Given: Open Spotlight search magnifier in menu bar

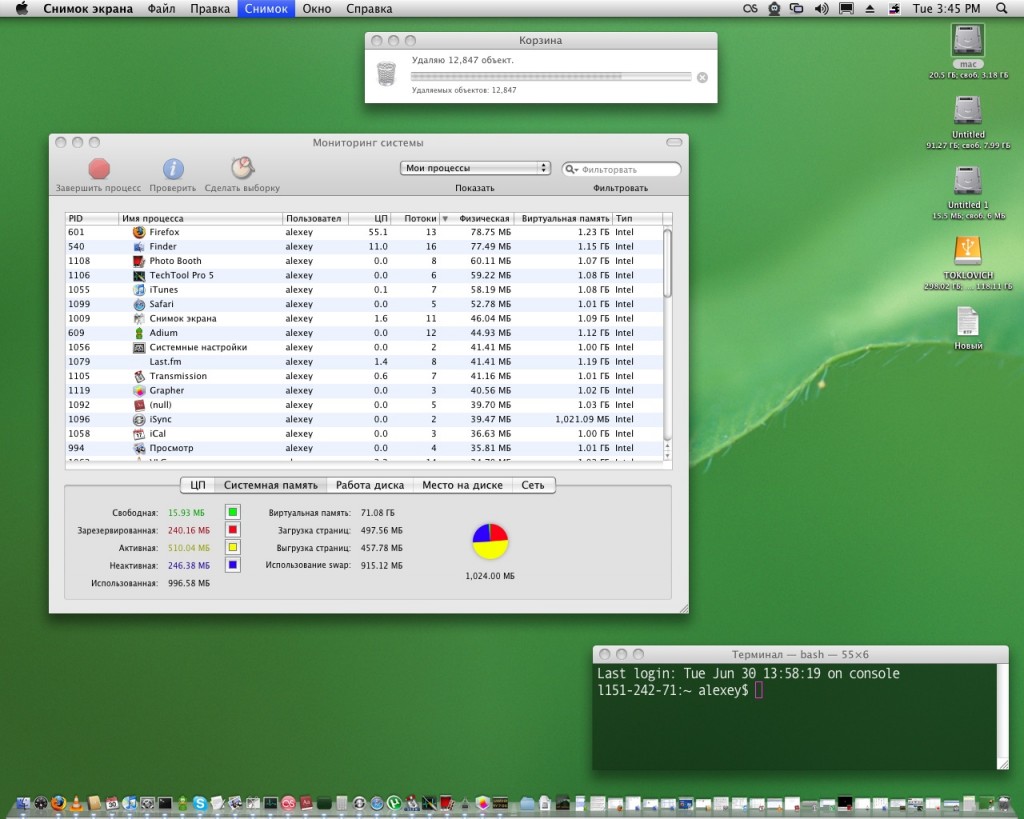Looking at the screenshot, I should click(1003, 9).
